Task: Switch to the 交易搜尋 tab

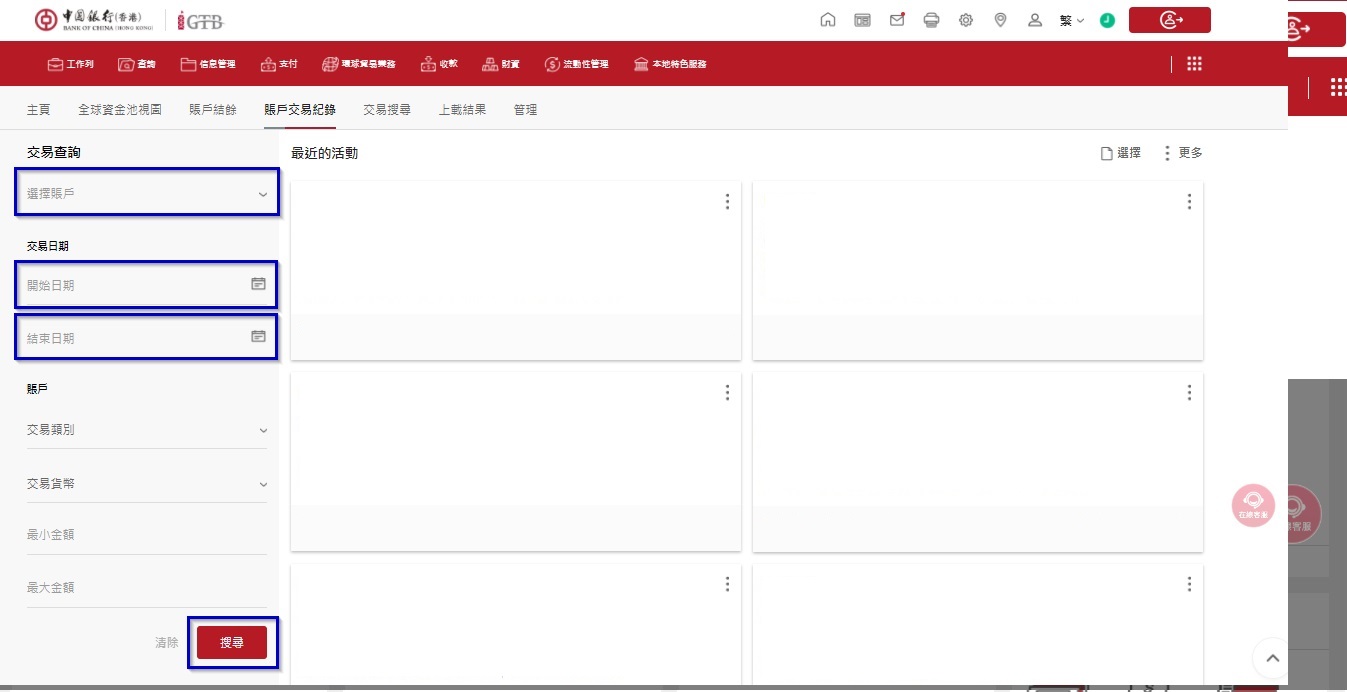Action: pyautogui.click(x=387, y=110)
